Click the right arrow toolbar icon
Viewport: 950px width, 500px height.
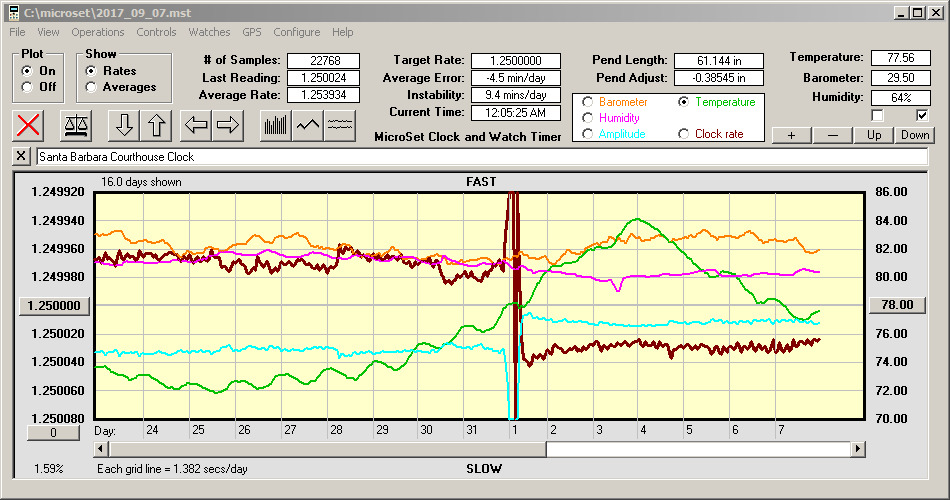pos(229,125)
